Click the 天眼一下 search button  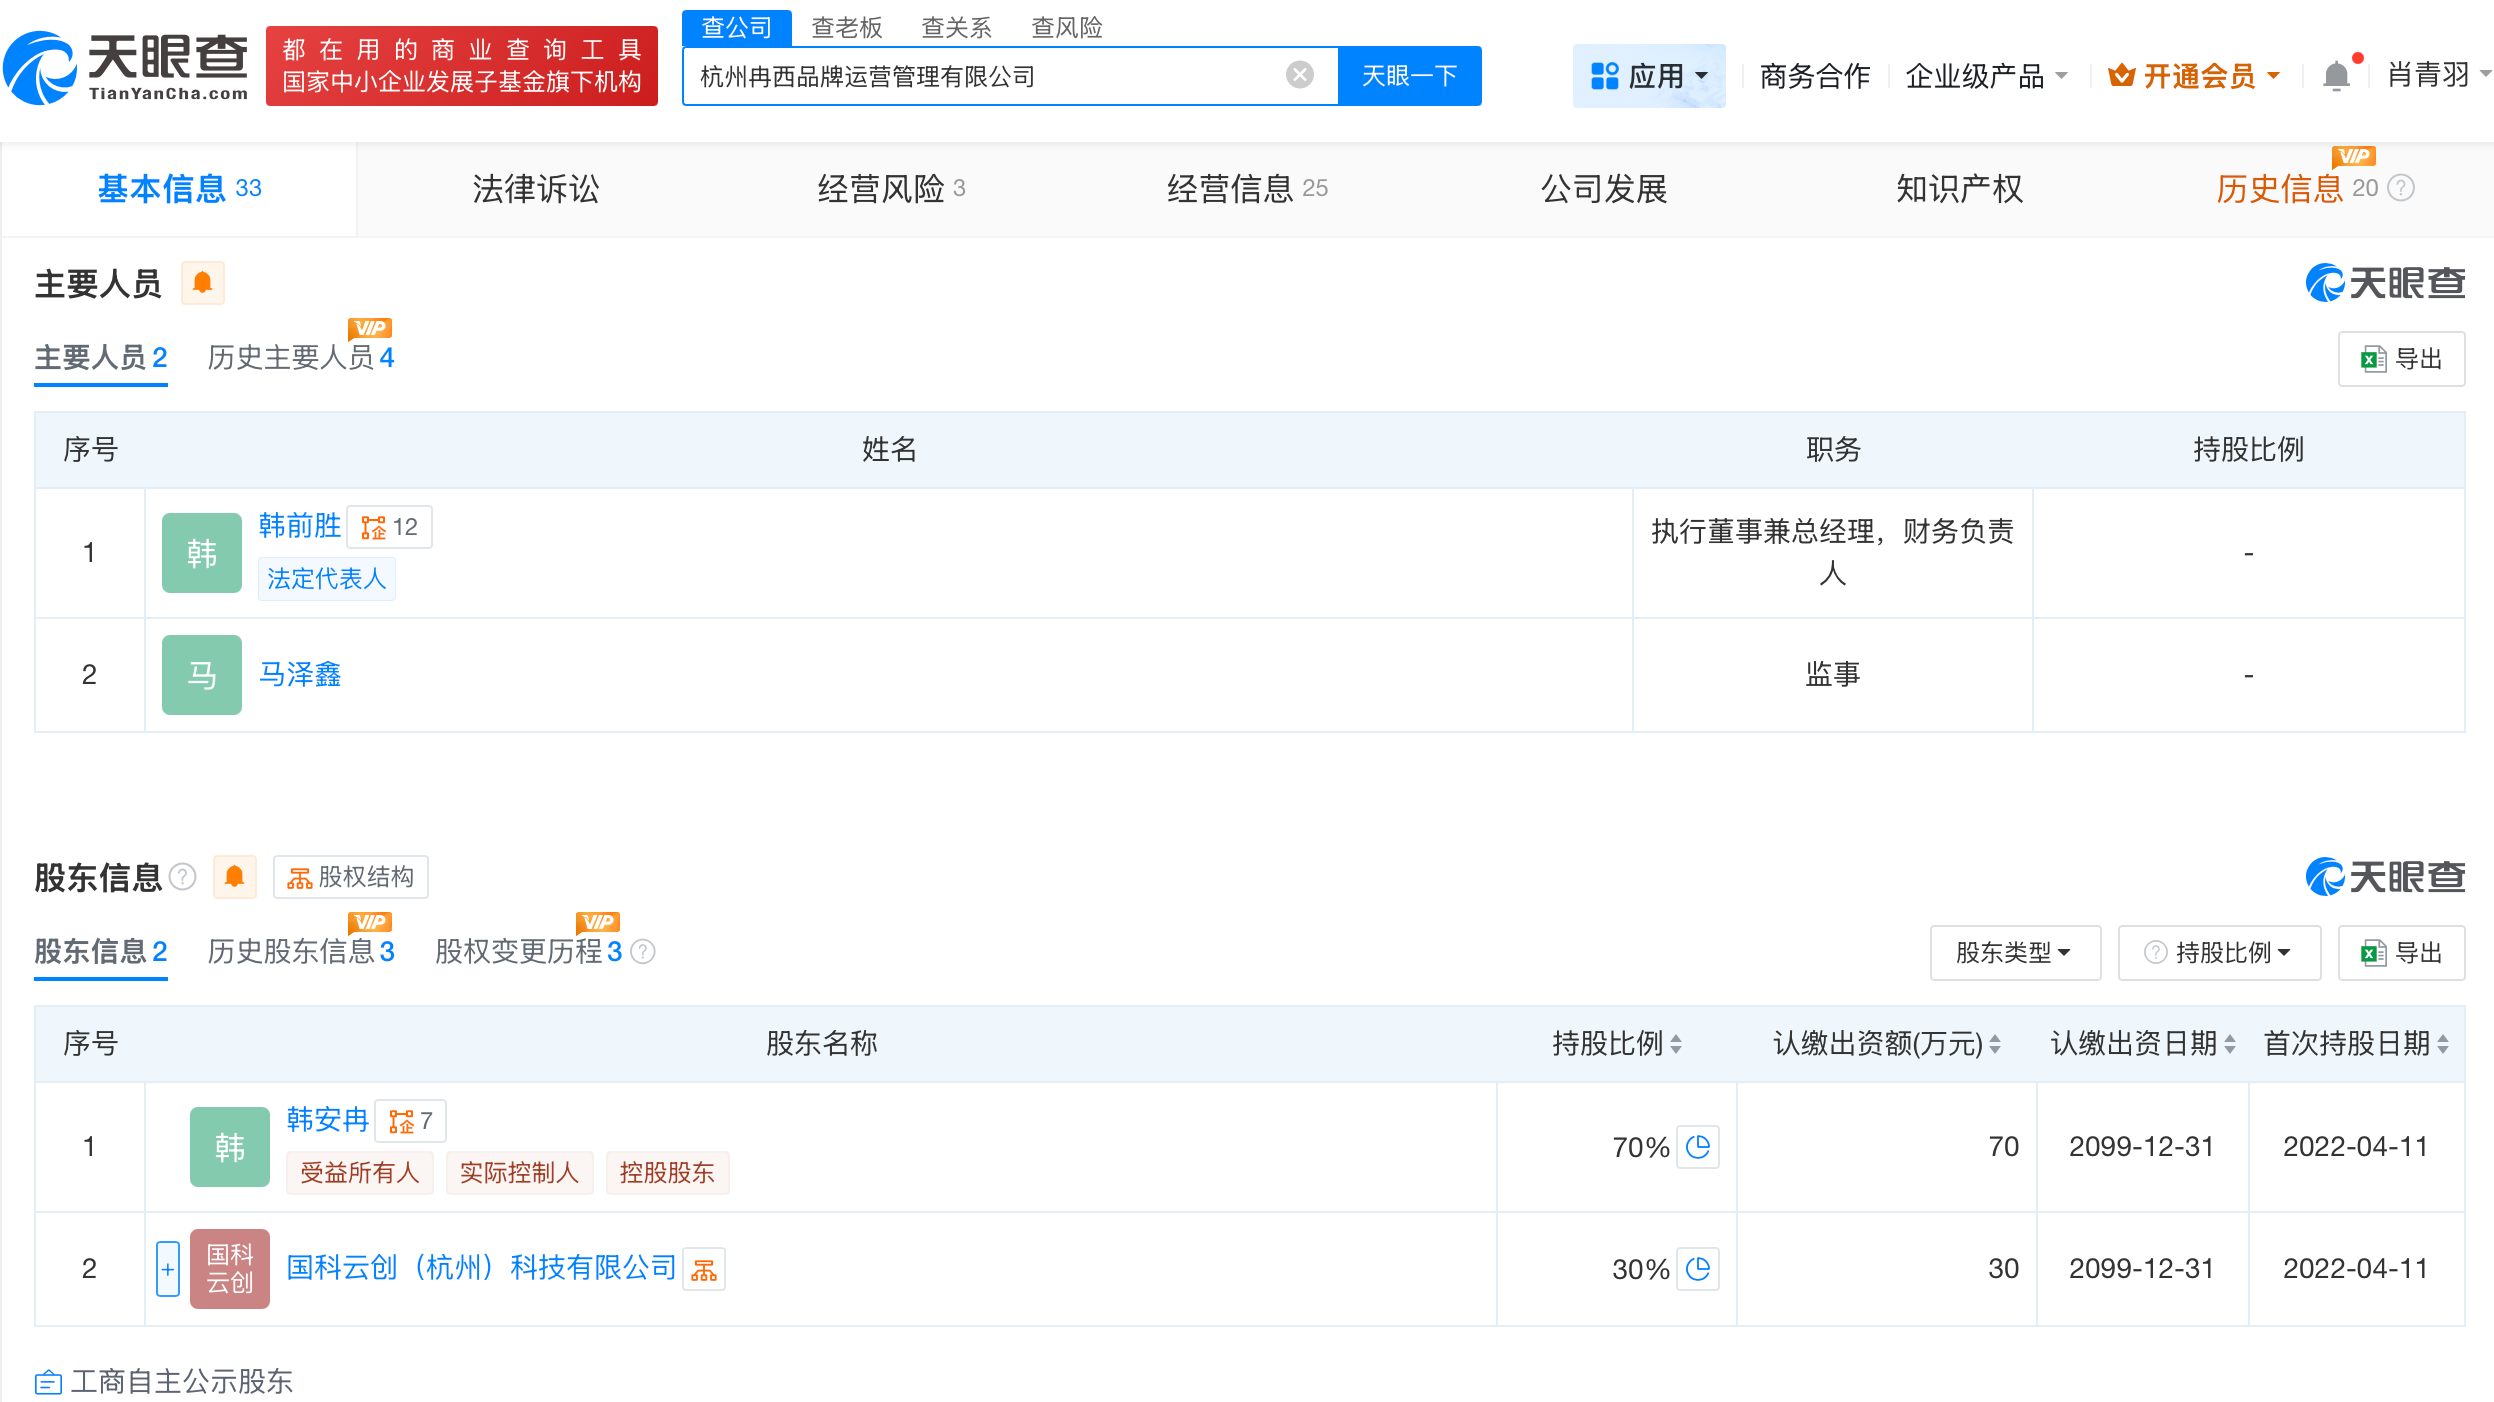1409,75
